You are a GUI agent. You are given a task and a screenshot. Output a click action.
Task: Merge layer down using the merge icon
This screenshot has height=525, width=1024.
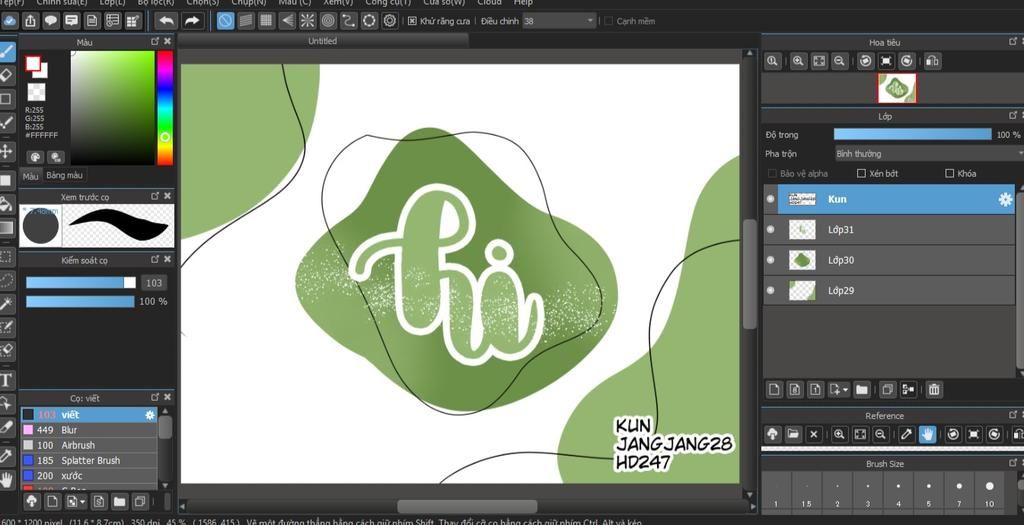pyautogui.click(x=908, y=390)
